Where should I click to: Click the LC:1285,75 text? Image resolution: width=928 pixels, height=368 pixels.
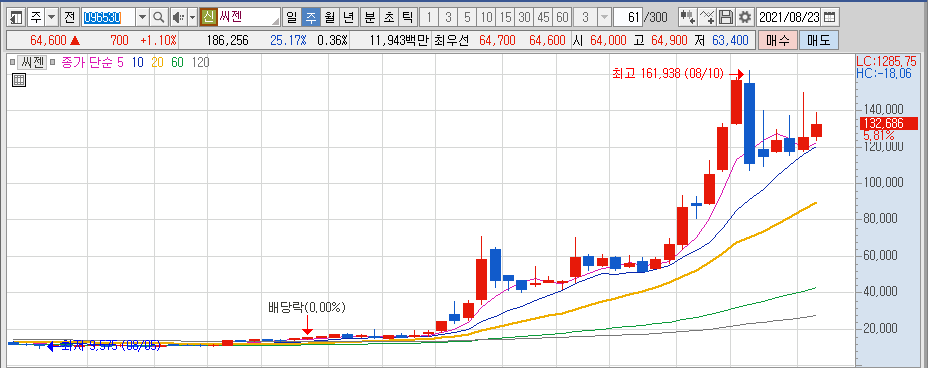[886, 61]
